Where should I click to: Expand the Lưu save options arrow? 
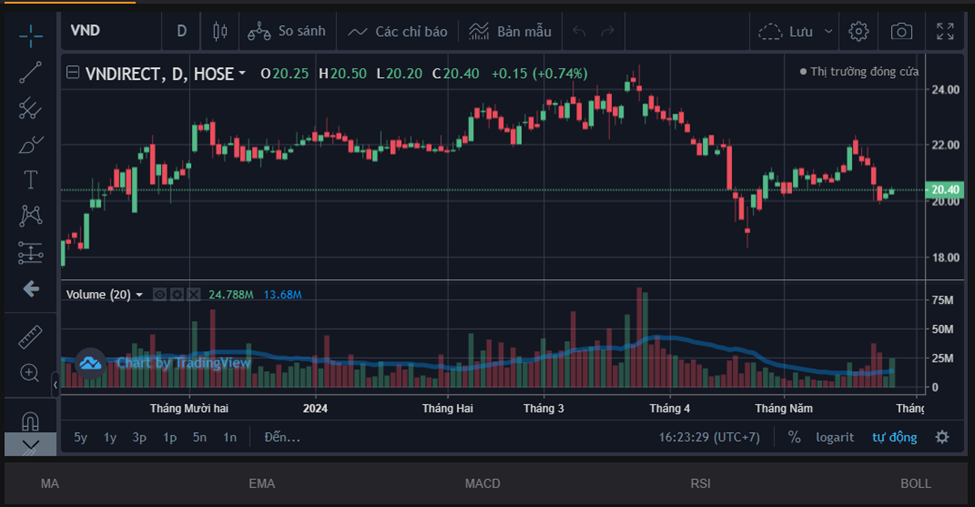click(x=828, y=31)
